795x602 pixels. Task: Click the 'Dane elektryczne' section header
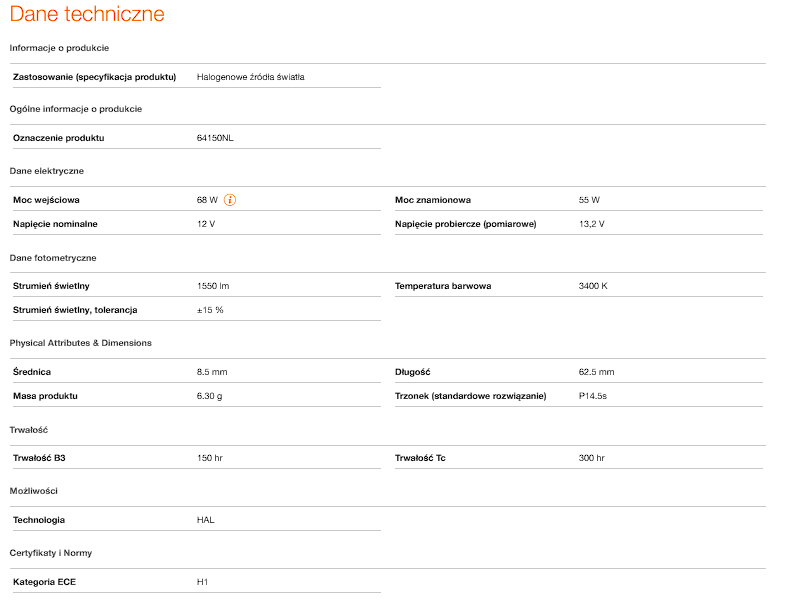click(47, 171)
